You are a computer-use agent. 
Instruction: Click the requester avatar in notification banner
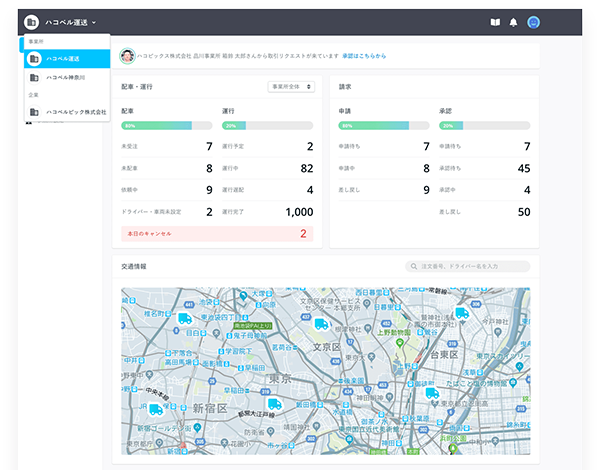point(127,56)
